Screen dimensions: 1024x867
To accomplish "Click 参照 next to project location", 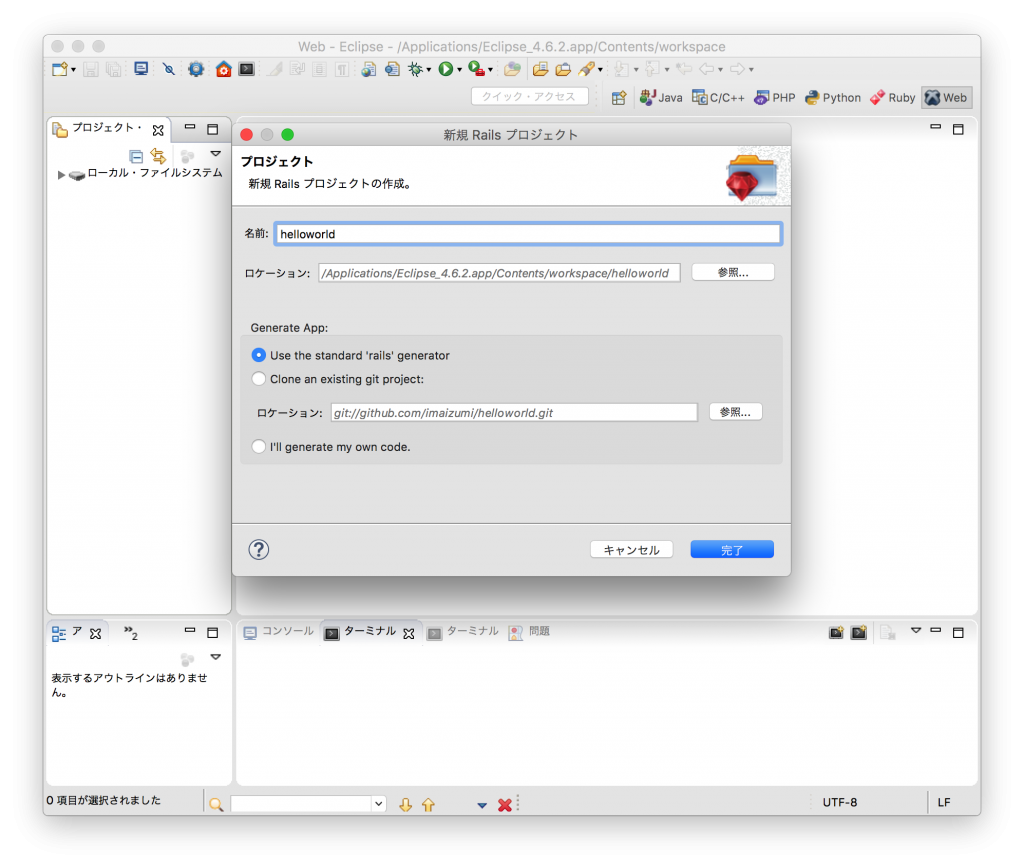I will (733, 272).
